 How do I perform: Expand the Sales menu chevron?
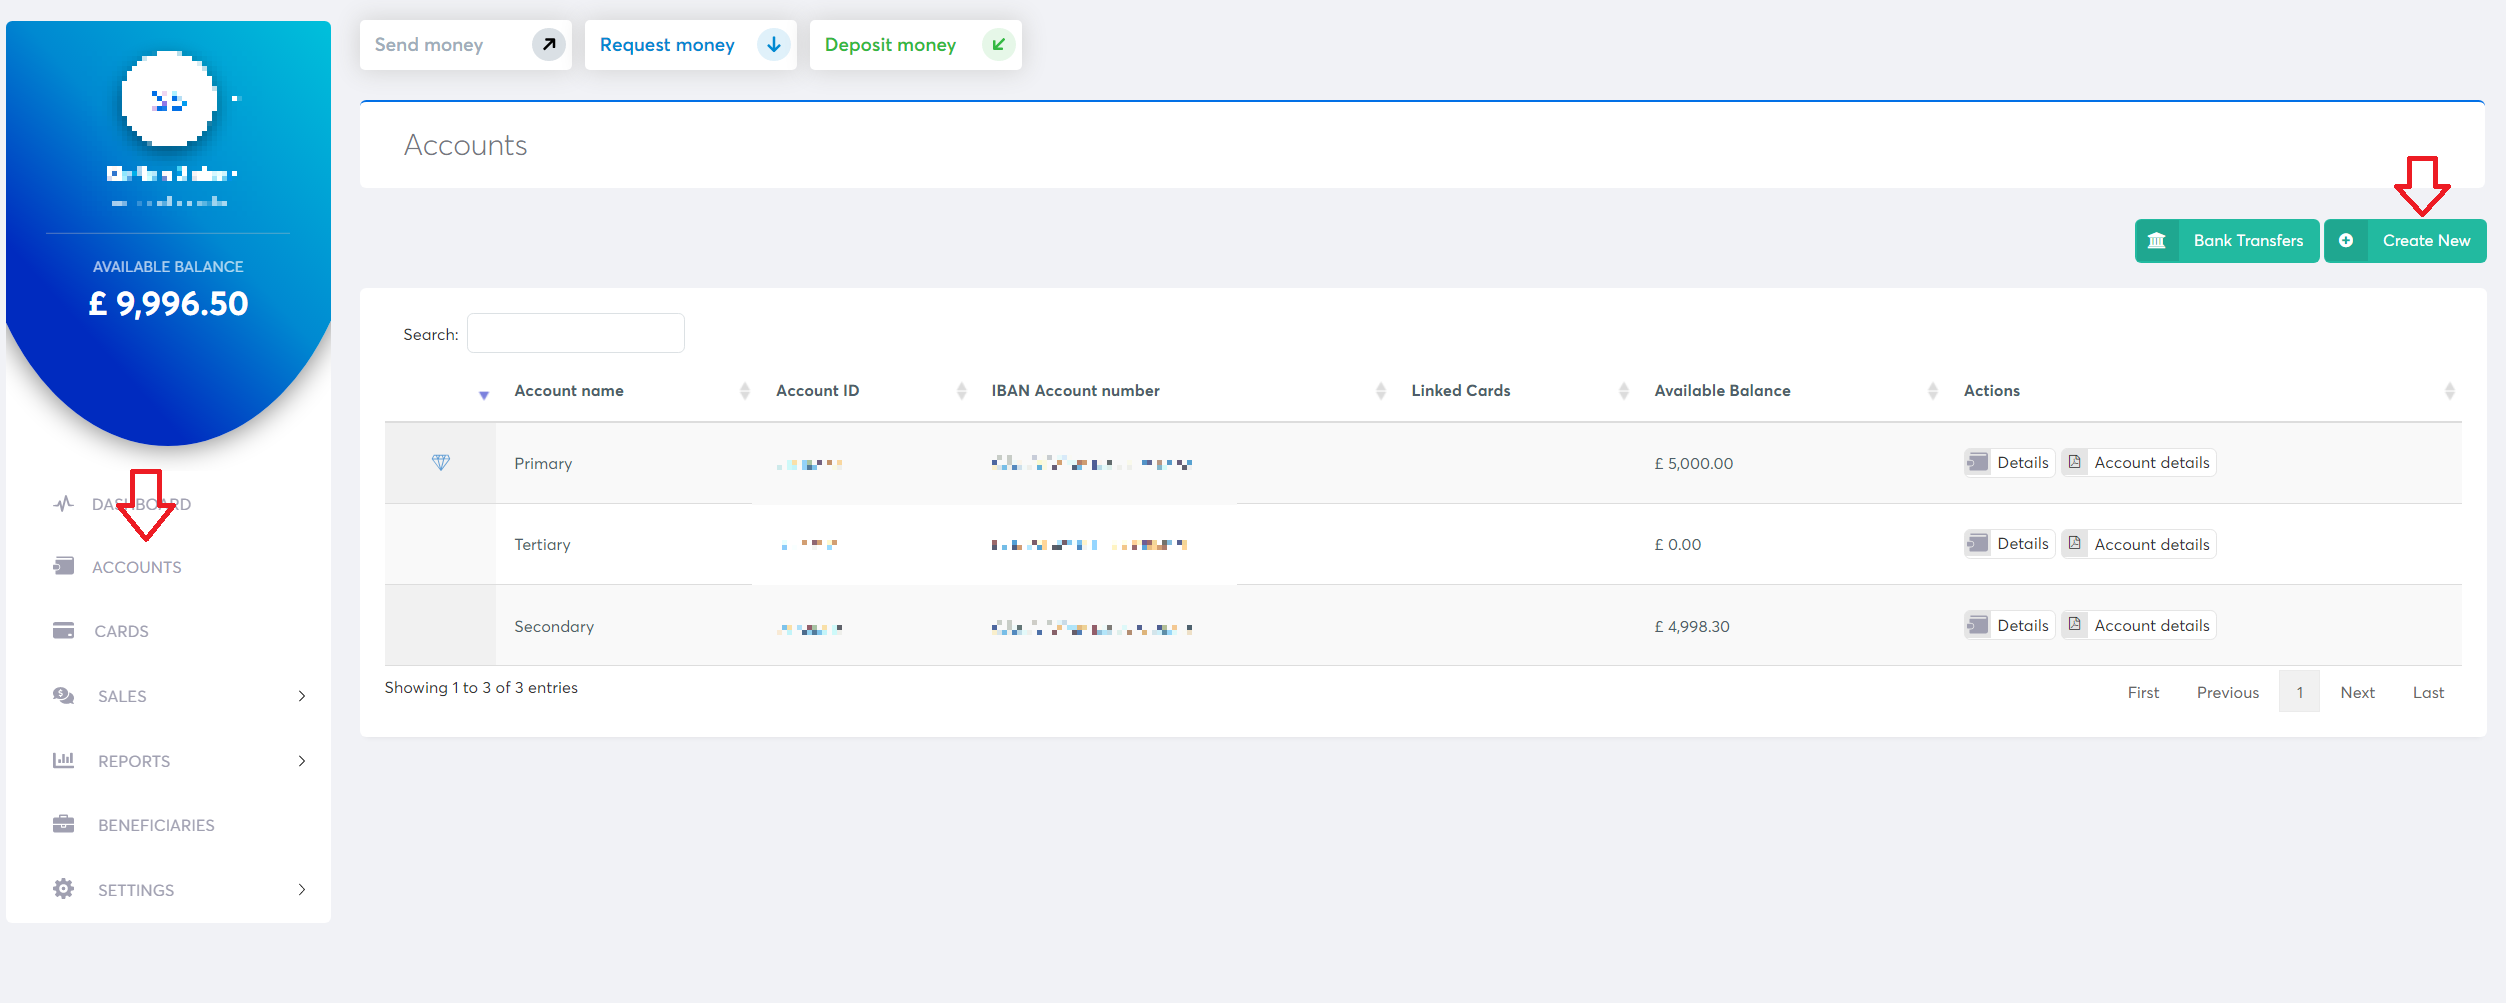pyautogui.click(x=302, y=696)
